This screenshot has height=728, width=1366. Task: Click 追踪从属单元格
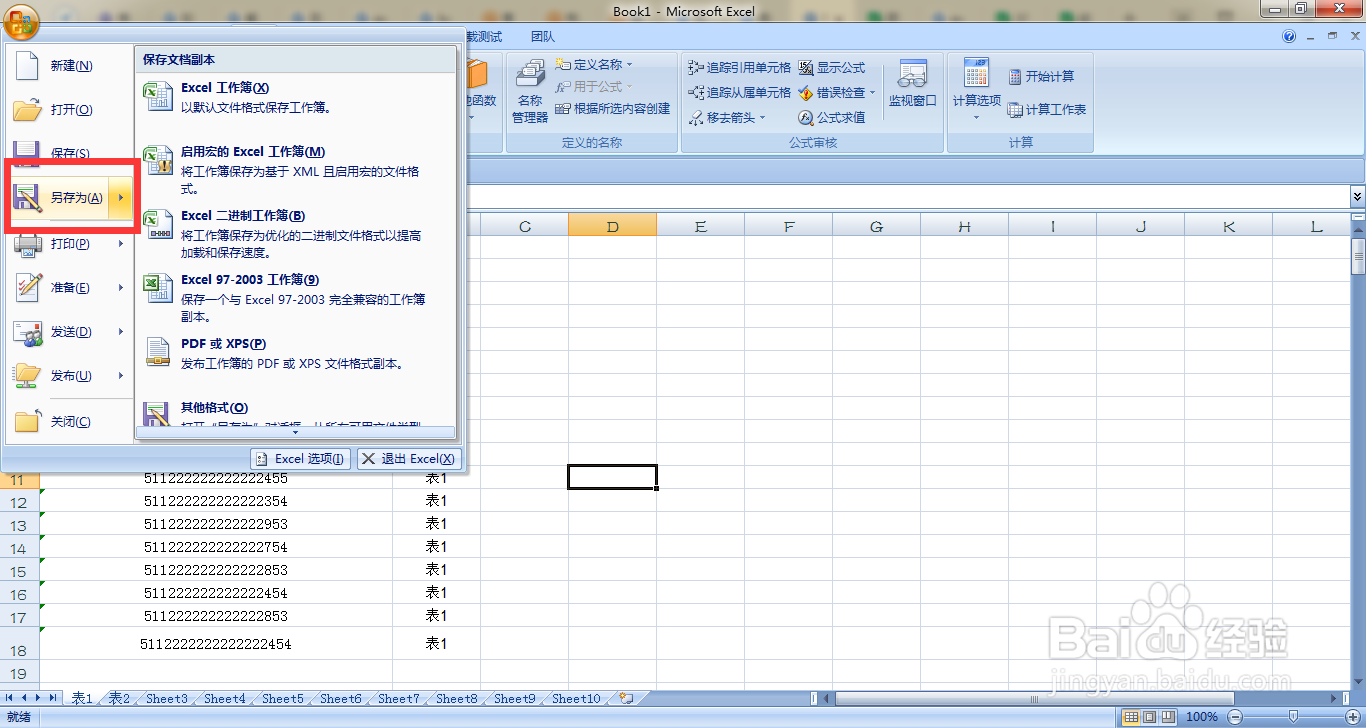[x=739, y=93]
